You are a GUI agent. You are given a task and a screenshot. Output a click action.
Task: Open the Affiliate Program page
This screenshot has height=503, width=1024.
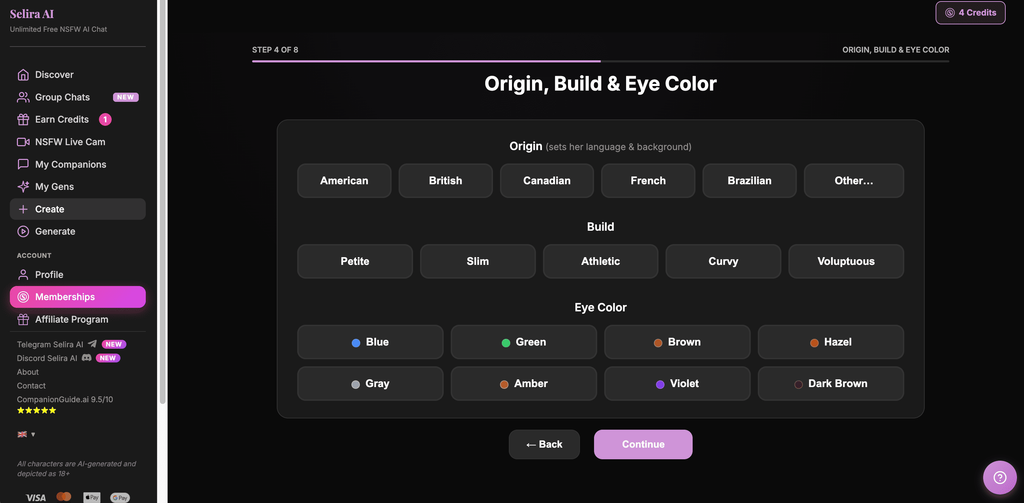[x=78, y=319]
